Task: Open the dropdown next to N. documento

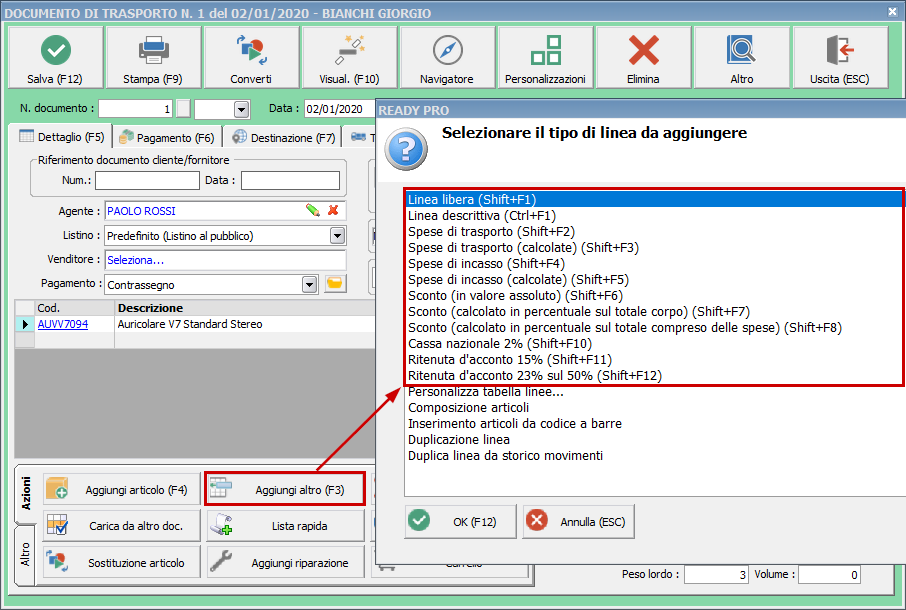Action: (x=241, y=109)
